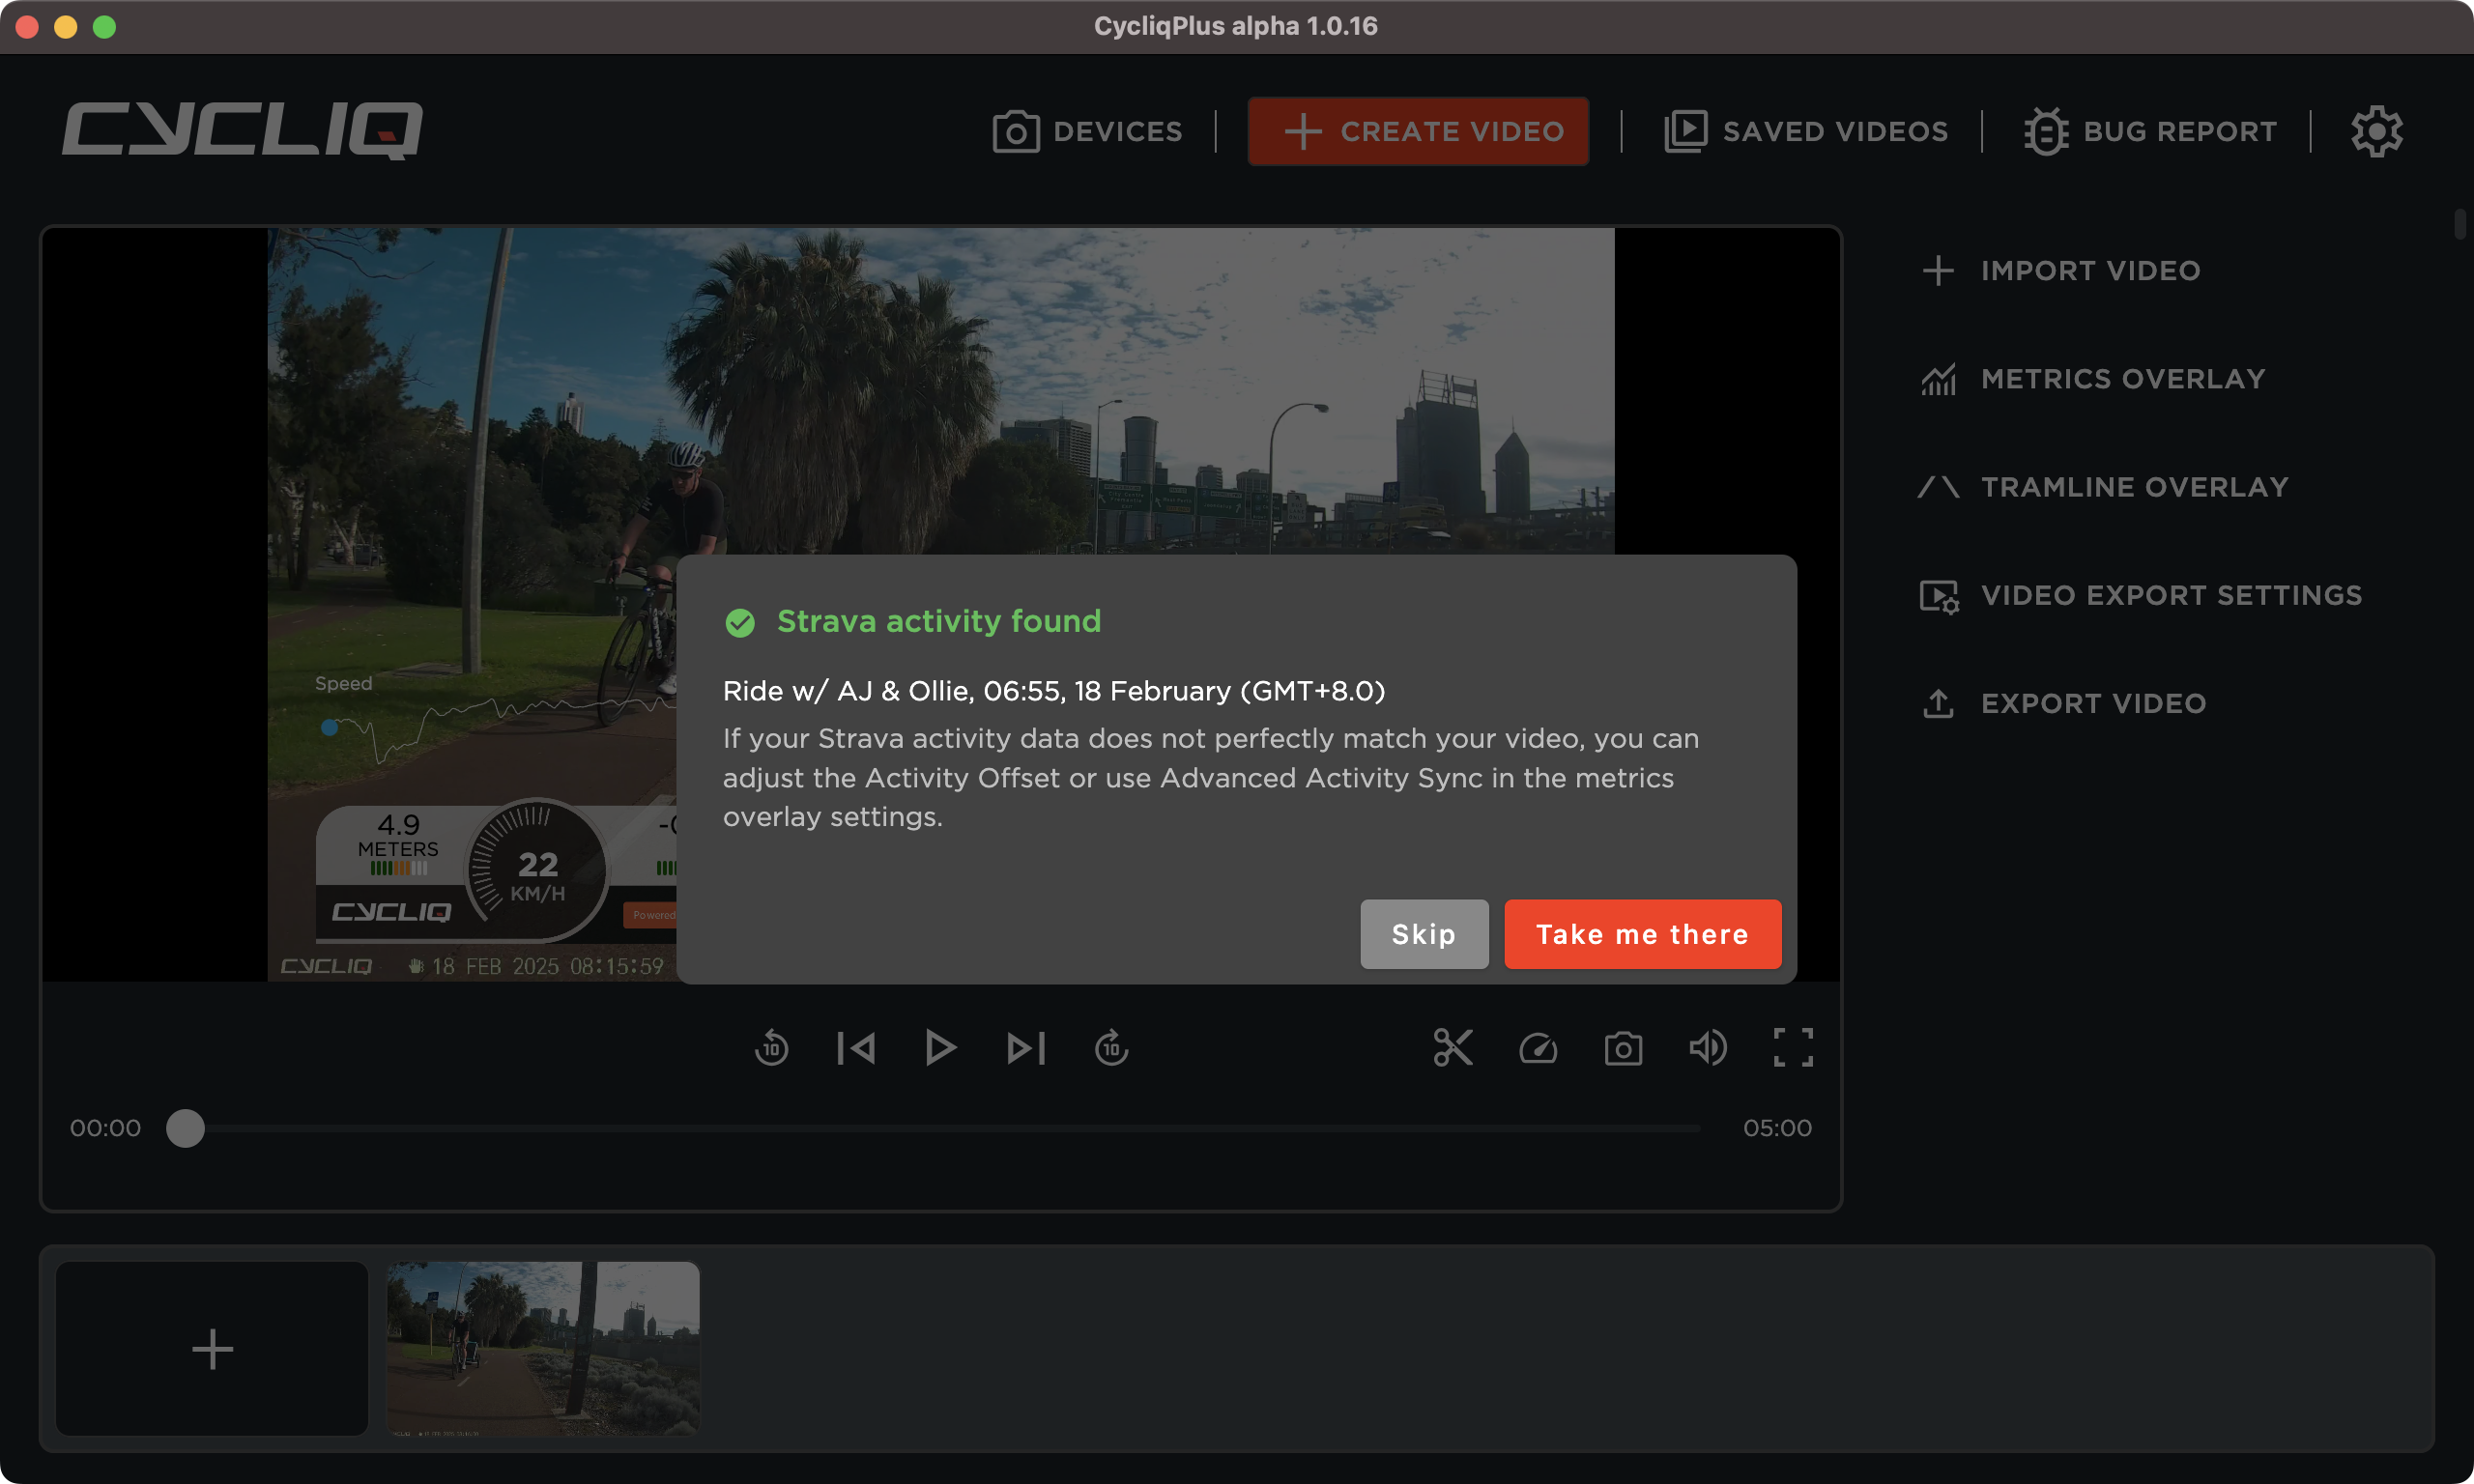Enter fullscreen mode
Screen dimensions: 2474x1484
(x=1793, y=1048)
